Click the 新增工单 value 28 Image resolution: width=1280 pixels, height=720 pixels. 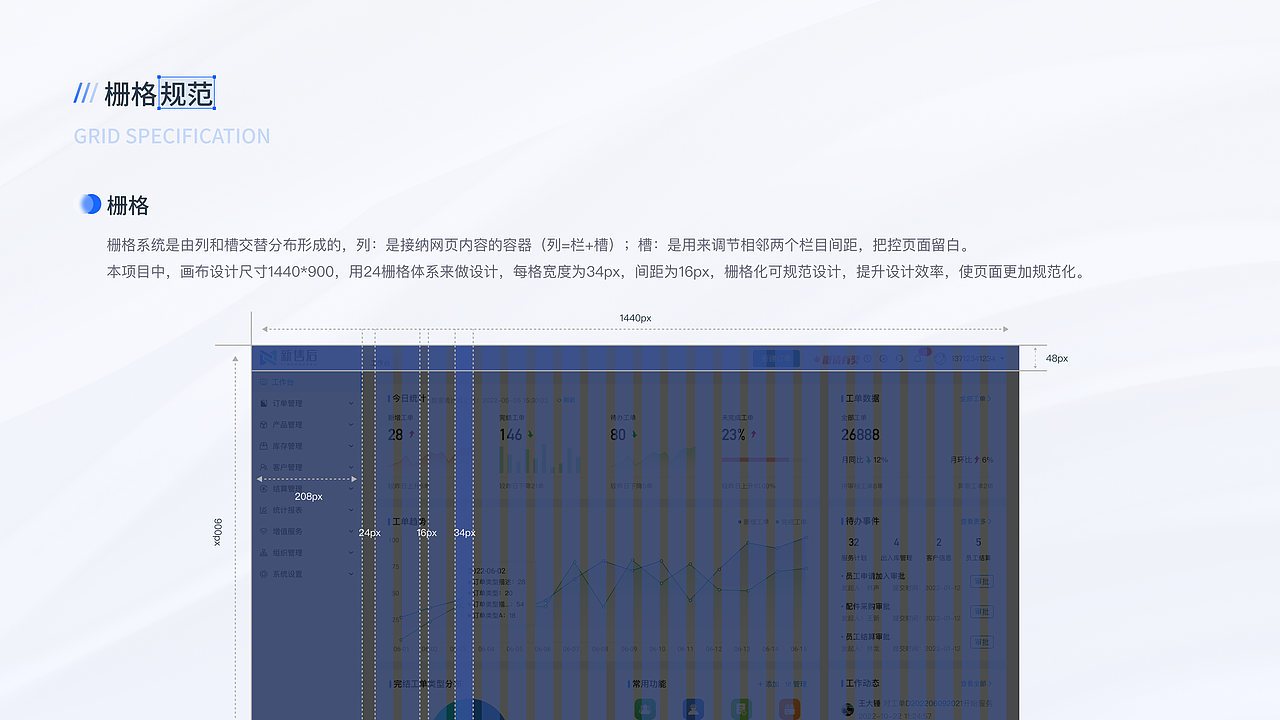pos(396,435)
